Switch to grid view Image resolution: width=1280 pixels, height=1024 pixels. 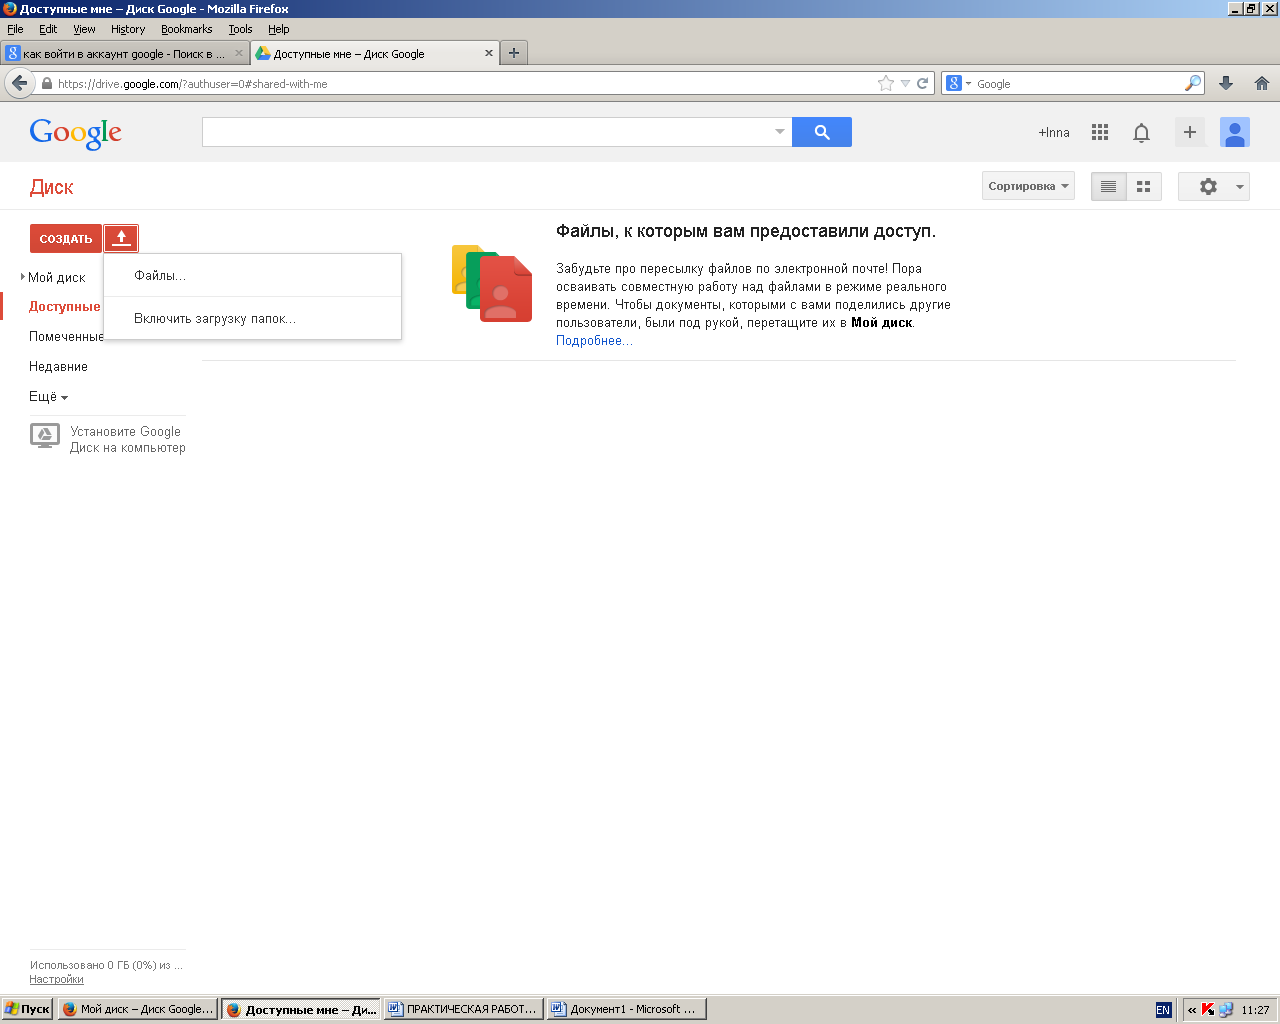[x=1144, y=186]
